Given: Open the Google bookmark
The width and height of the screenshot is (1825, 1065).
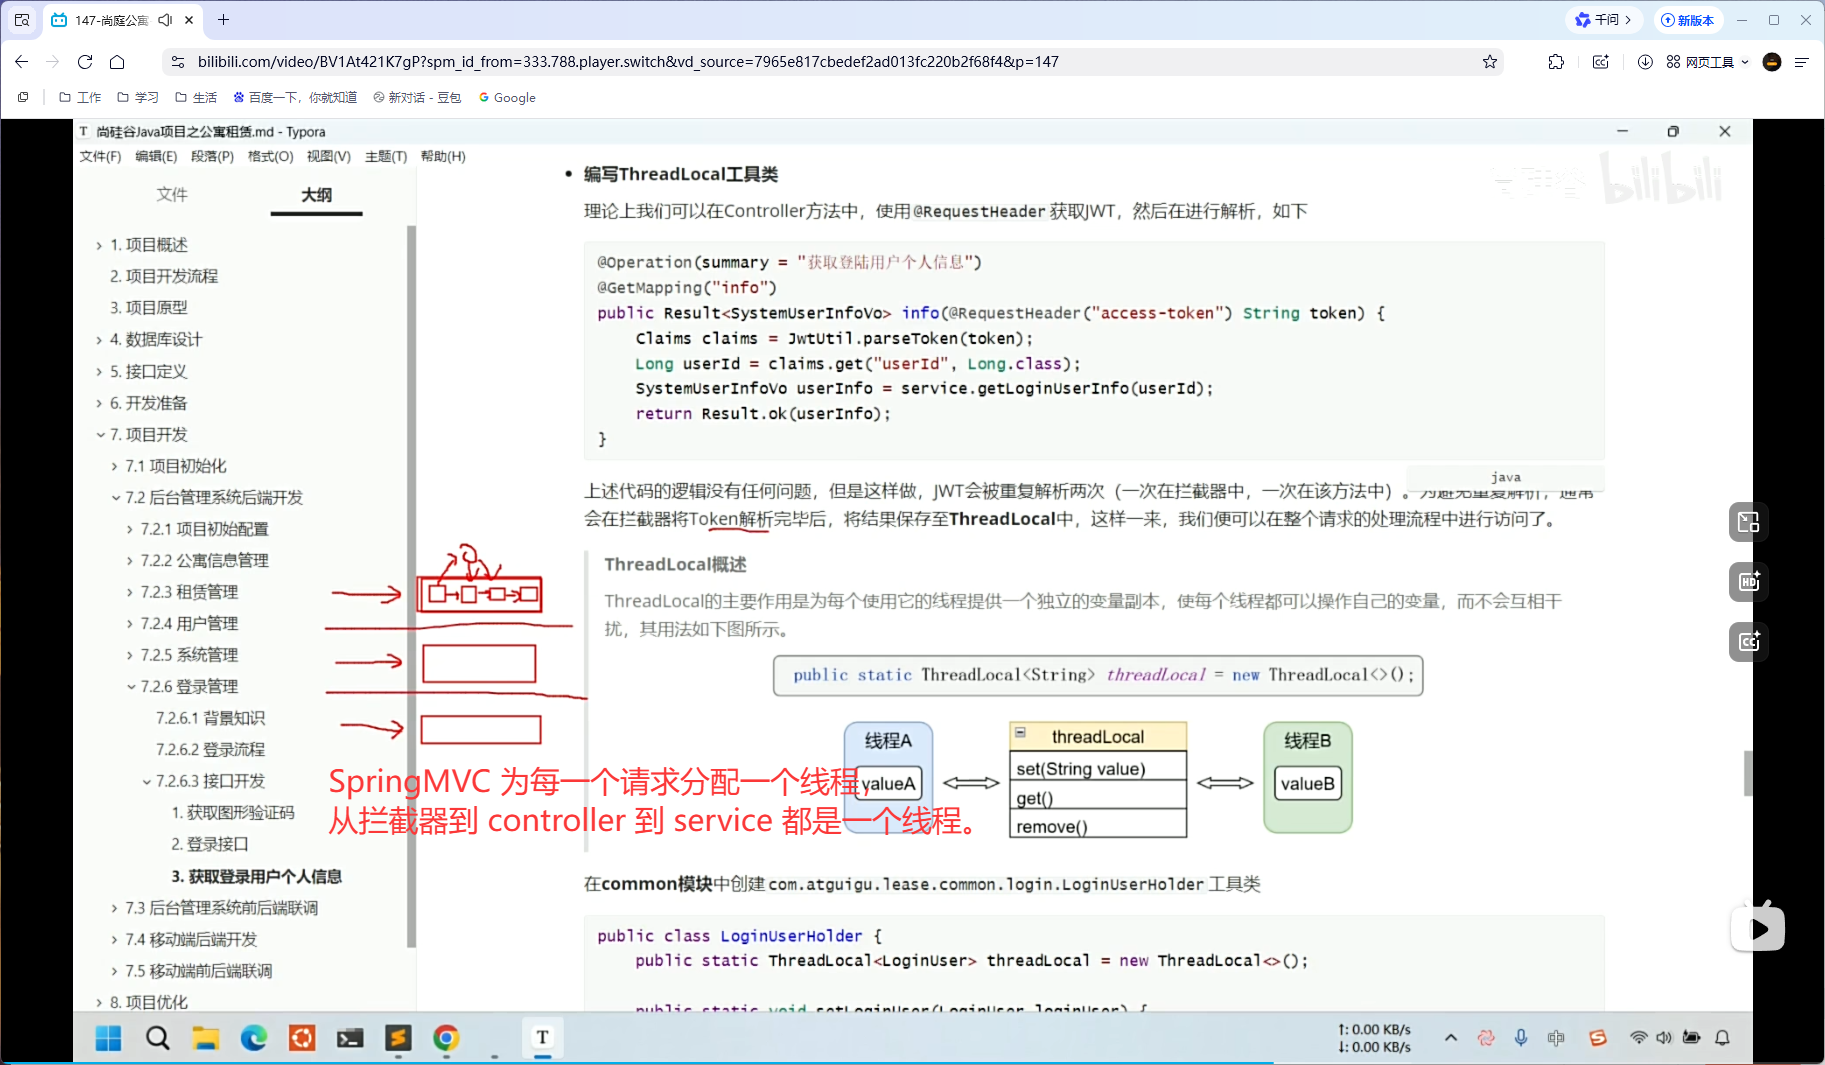Looking at the screenshot, I should [x=507, y=98].
